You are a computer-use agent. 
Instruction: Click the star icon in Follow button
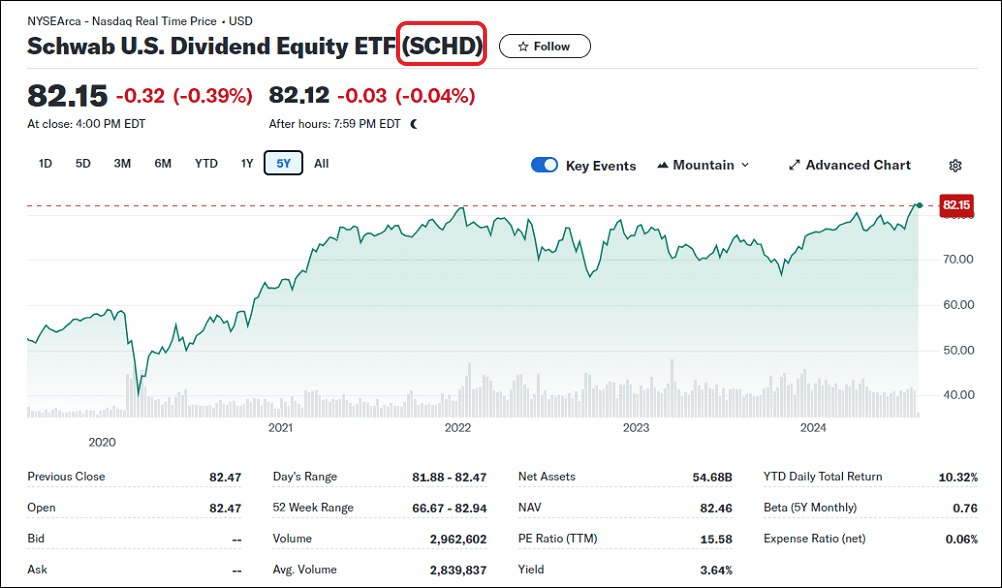(x=523, y=47)
